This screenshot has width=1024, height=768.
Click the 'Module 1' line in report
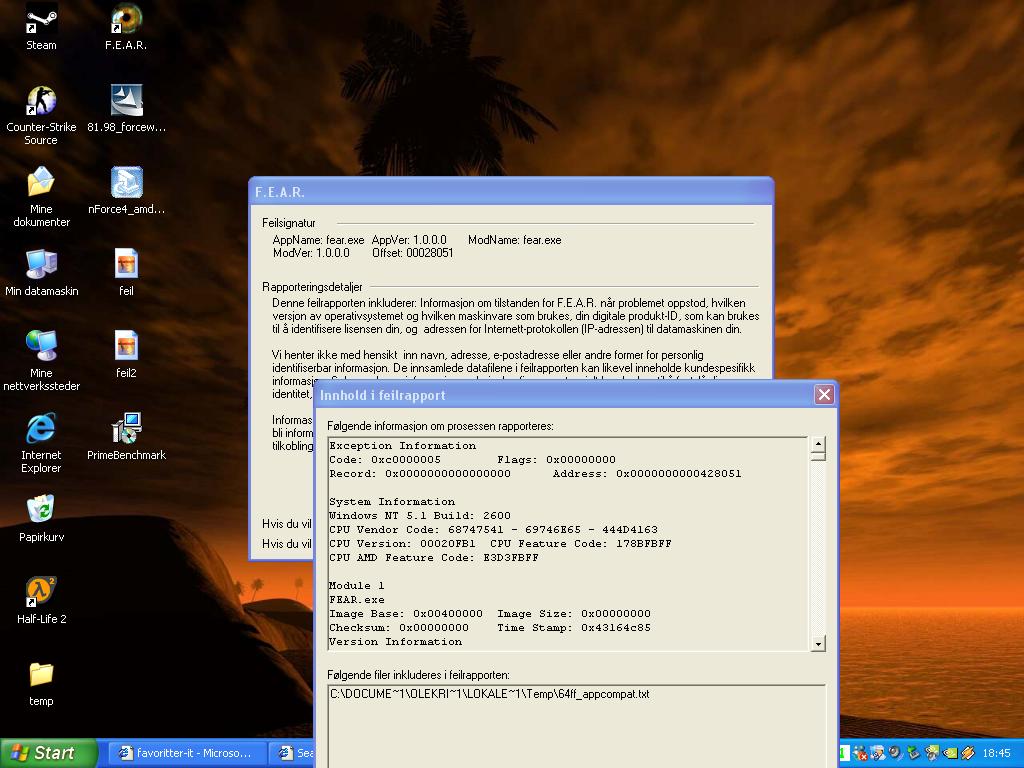click(x=357, y=586)
